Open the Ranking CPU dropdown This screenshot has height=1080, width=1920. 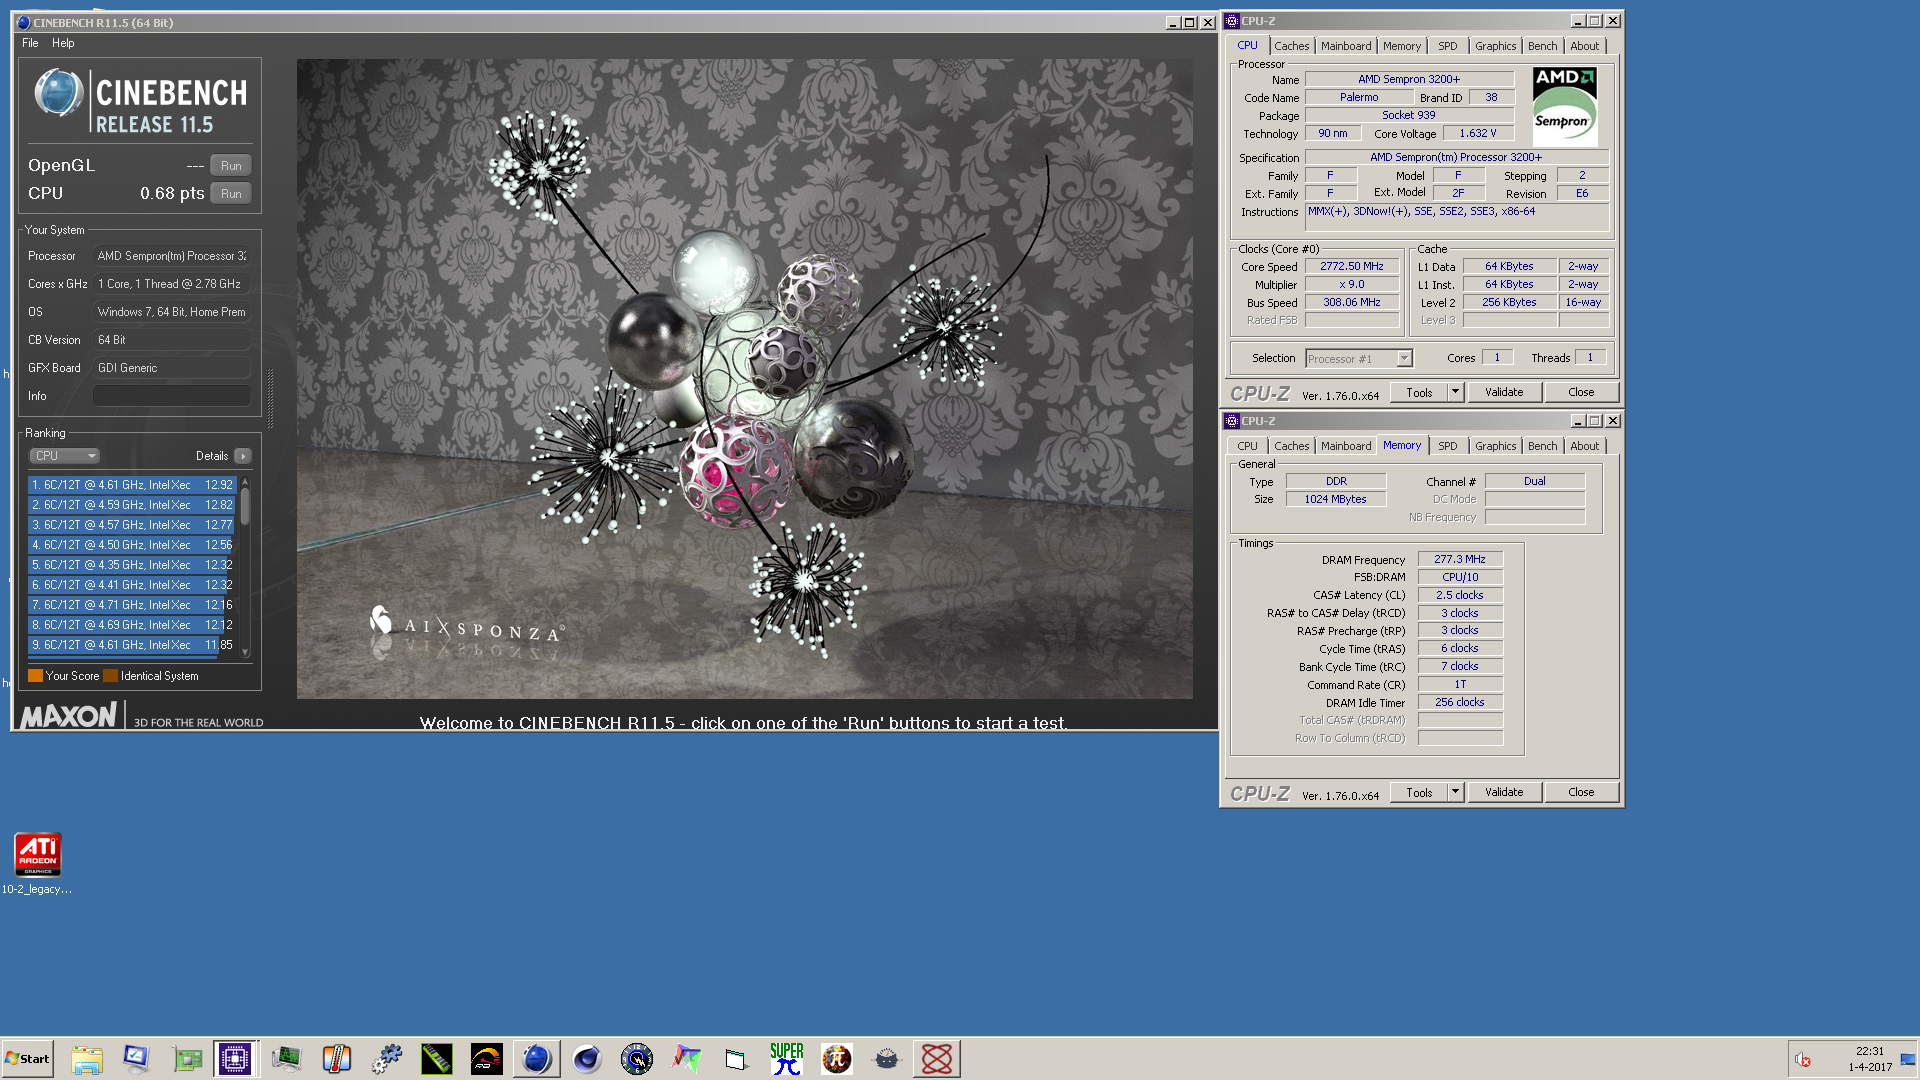point(64,456)
